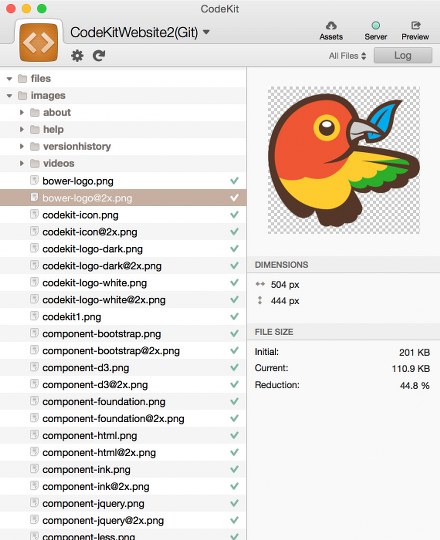Click file icon beside component-html.png
This screenshot has height=540, width=440.
tap(34, 435)
